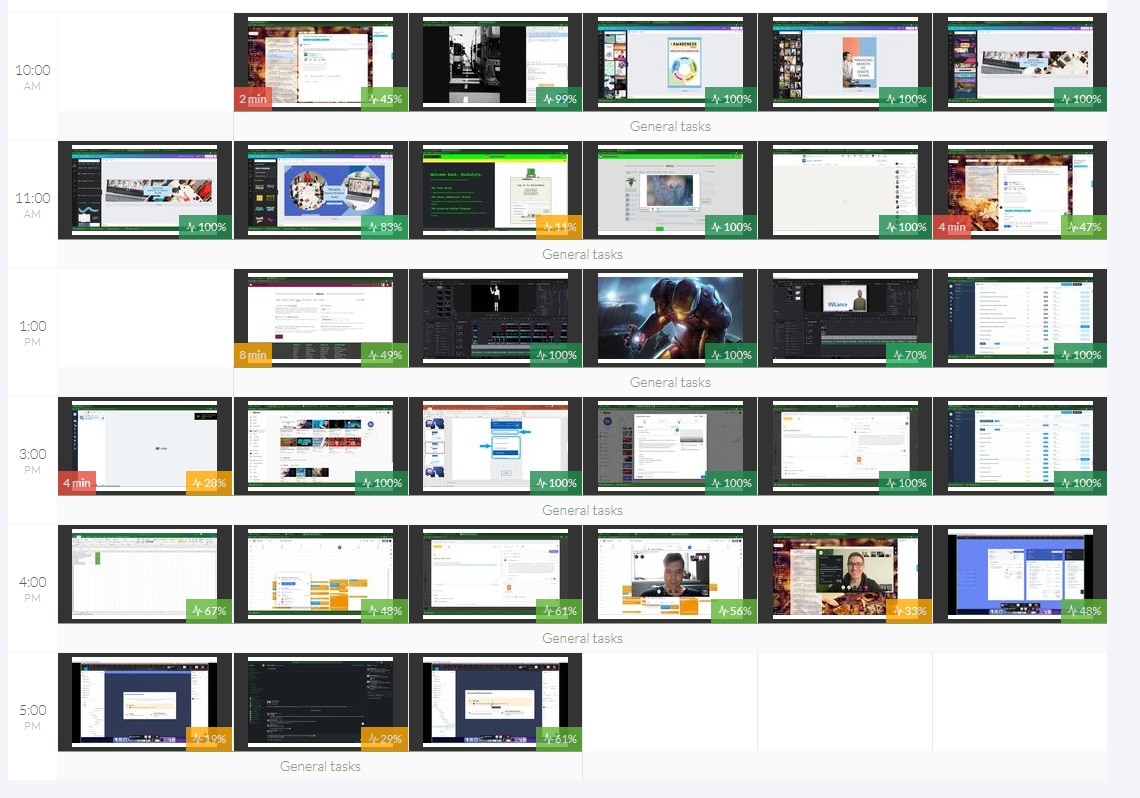This screenshot has width=1140, height=798.
Task: Click the 45% activity badge
Action: coord(385,99)
